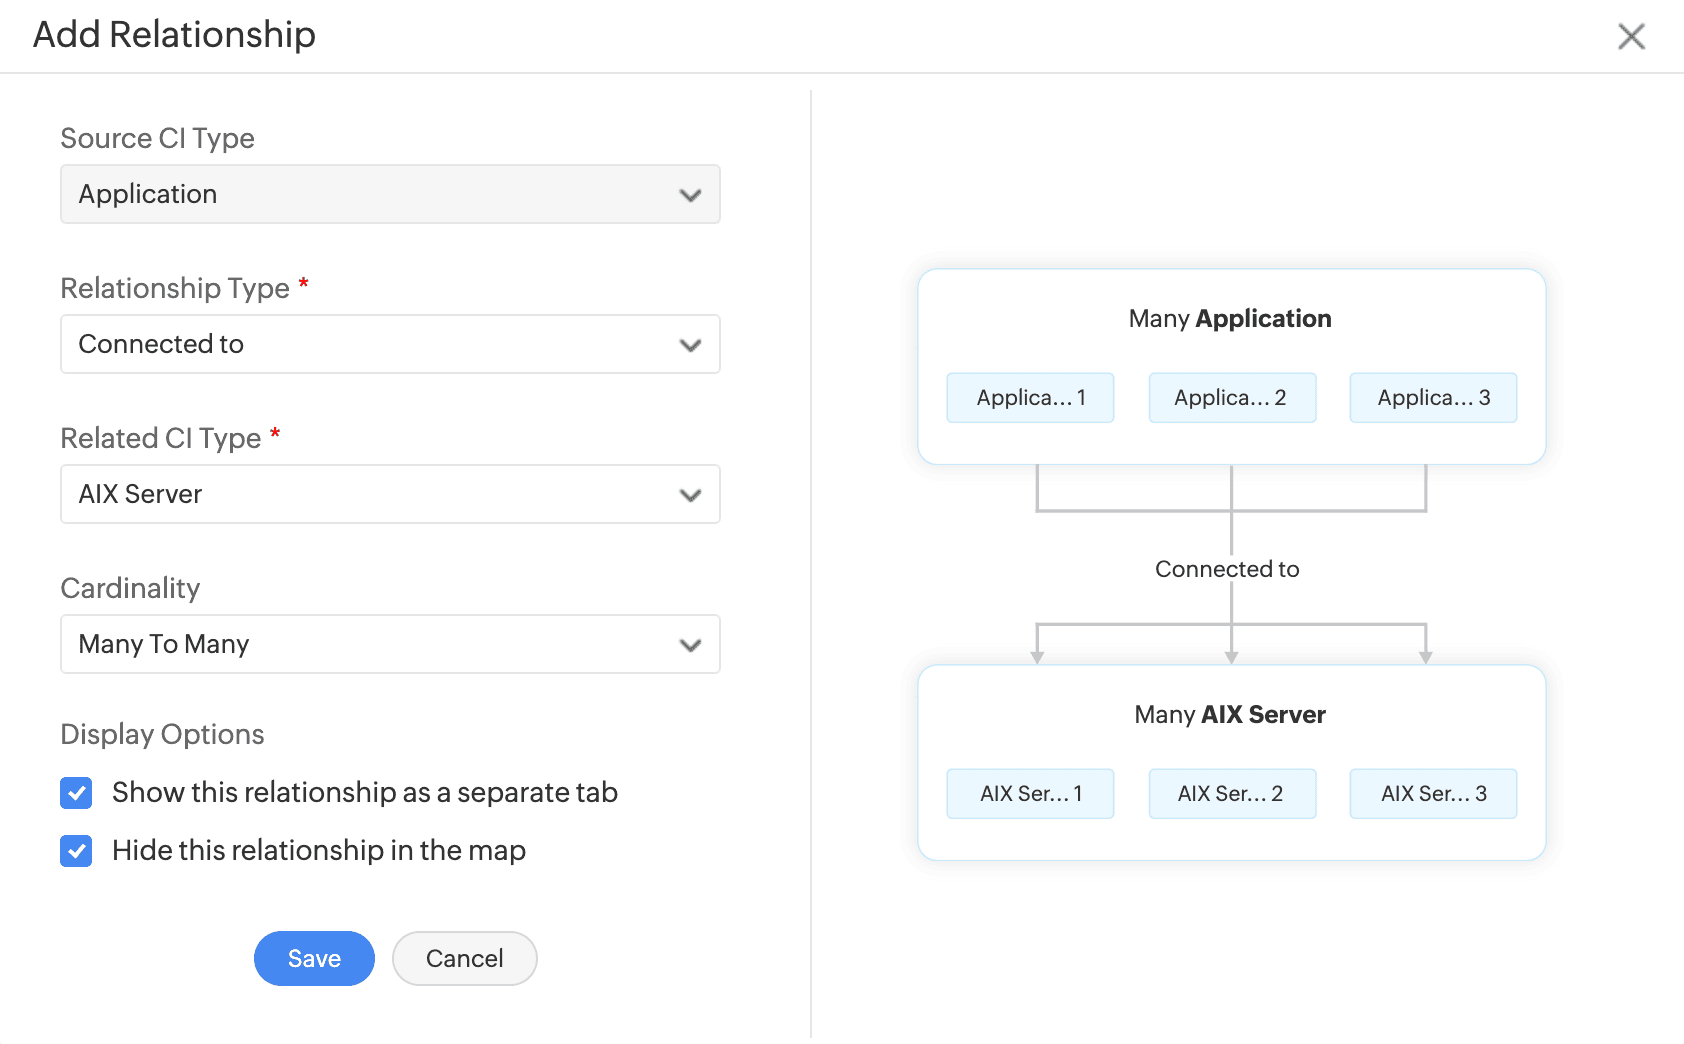The height and width of the screenshot is (1044, 1684).
Task: Click the Connected to label in diagram
Action: [x=1227, y=569]
